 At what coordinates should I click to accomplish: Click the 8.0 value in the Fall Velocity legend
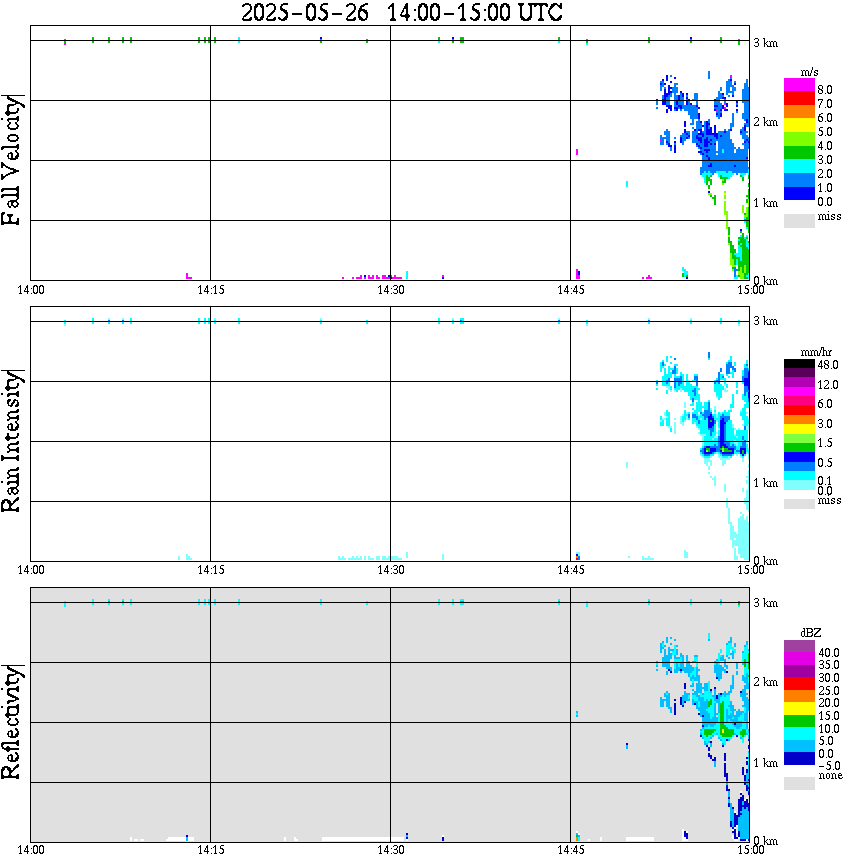825,90
